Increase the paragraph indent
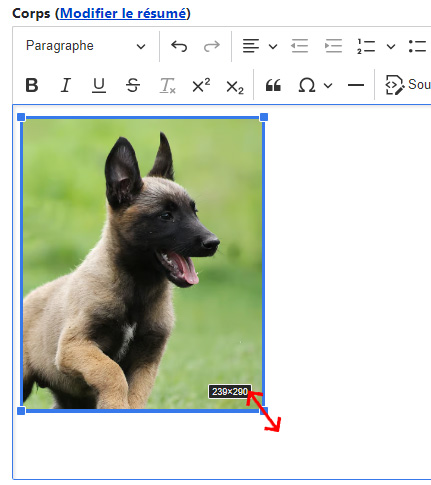The width and height of the screenshot is (431, 485). [x=333, y=46]
